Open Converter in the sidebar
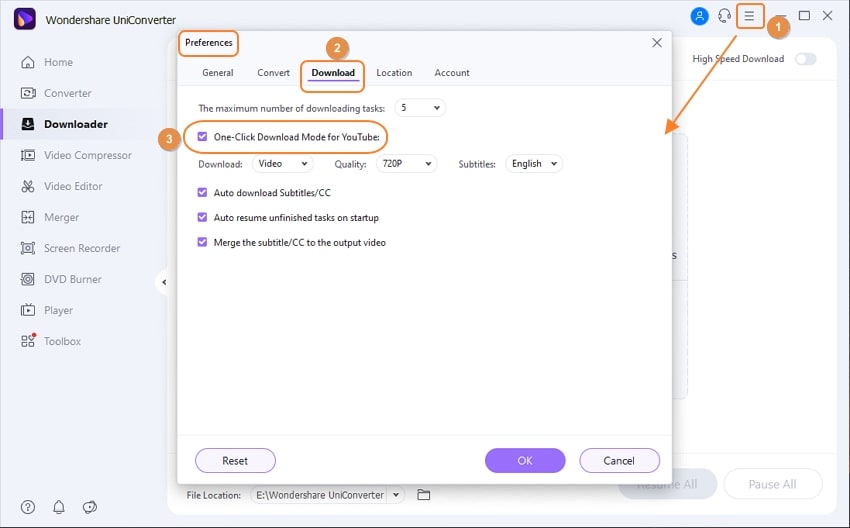Viewport: 850px width, 528px height. pos(68,93)
